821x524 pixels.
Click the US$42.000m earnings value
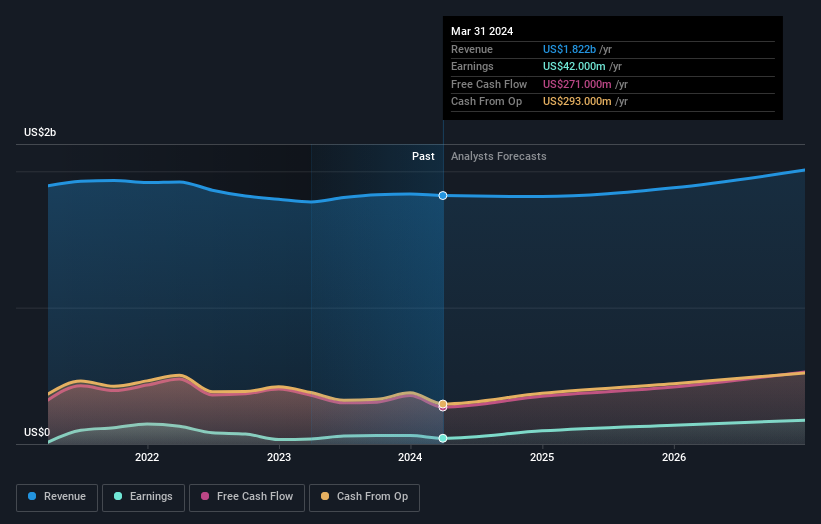574,66
